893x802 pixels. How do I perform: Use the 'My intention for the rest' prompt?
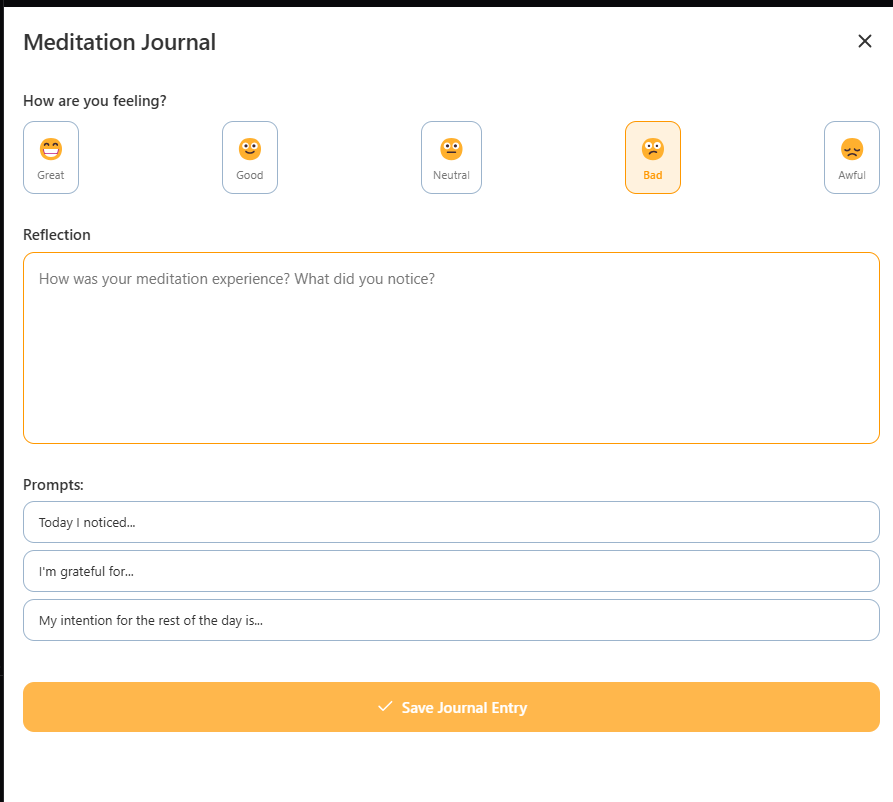(x=452, y=620)
